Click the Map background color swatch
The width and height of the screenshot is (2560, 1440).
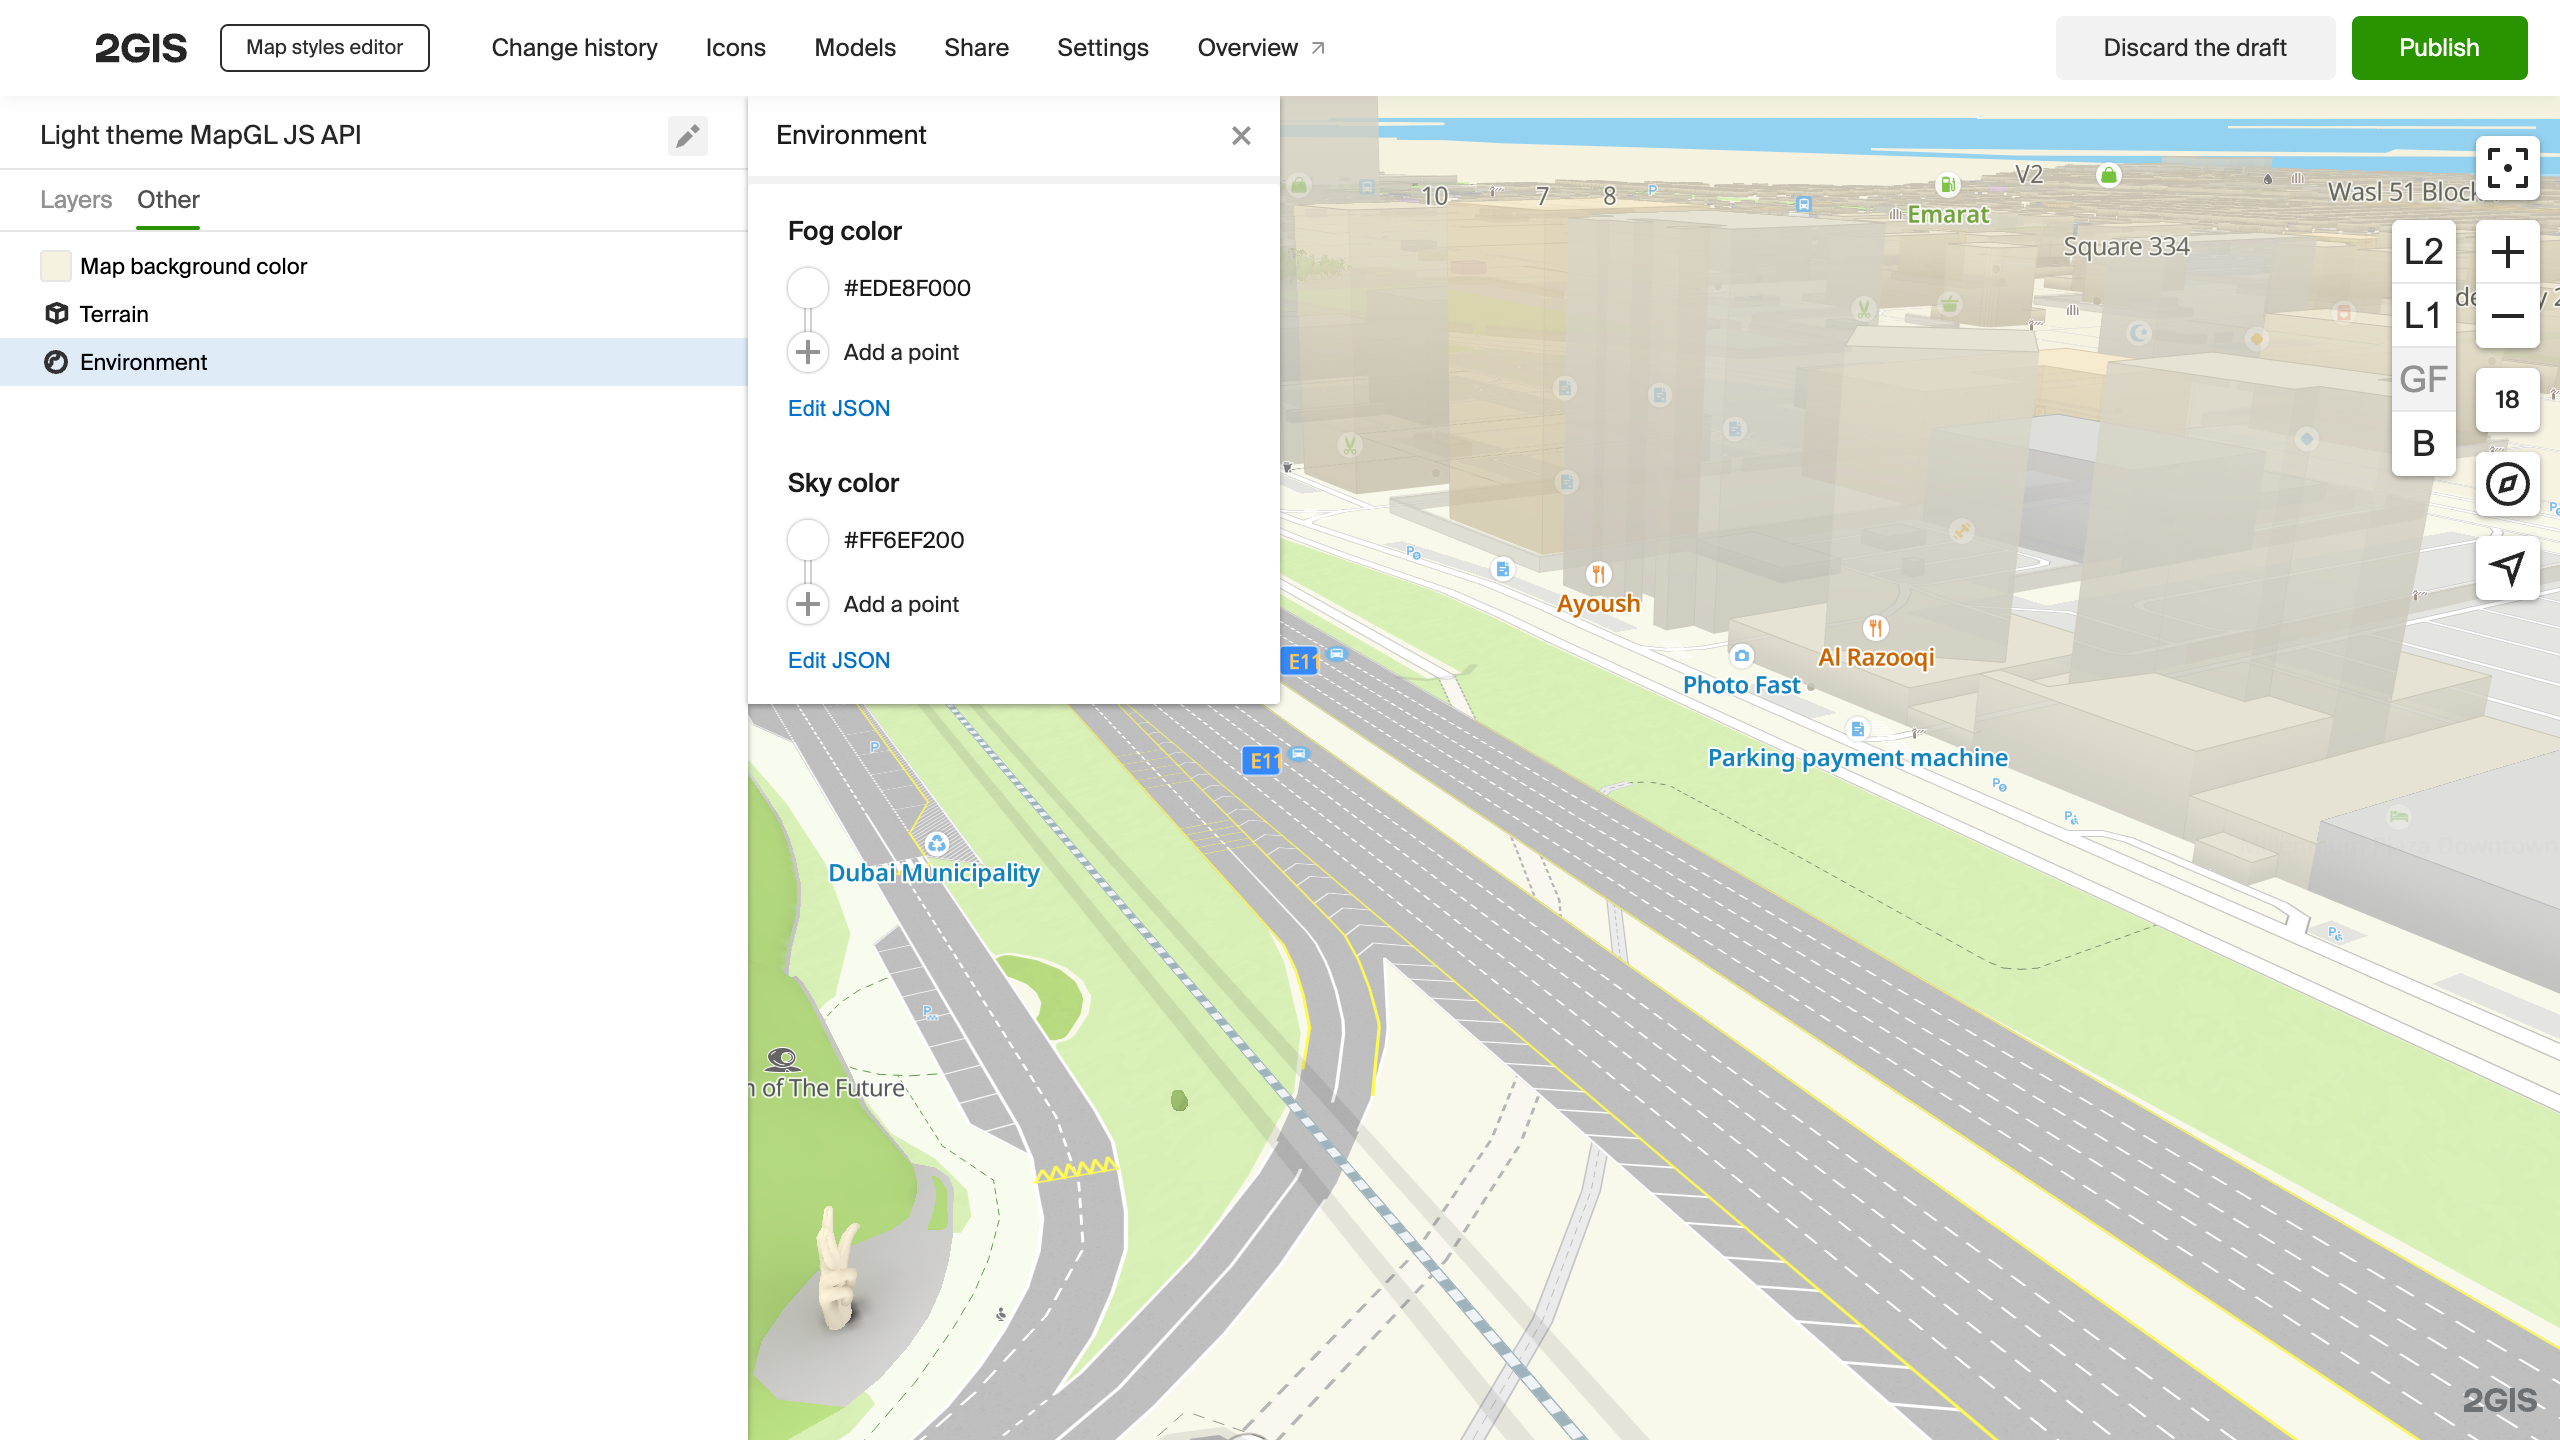coord(56,266)
